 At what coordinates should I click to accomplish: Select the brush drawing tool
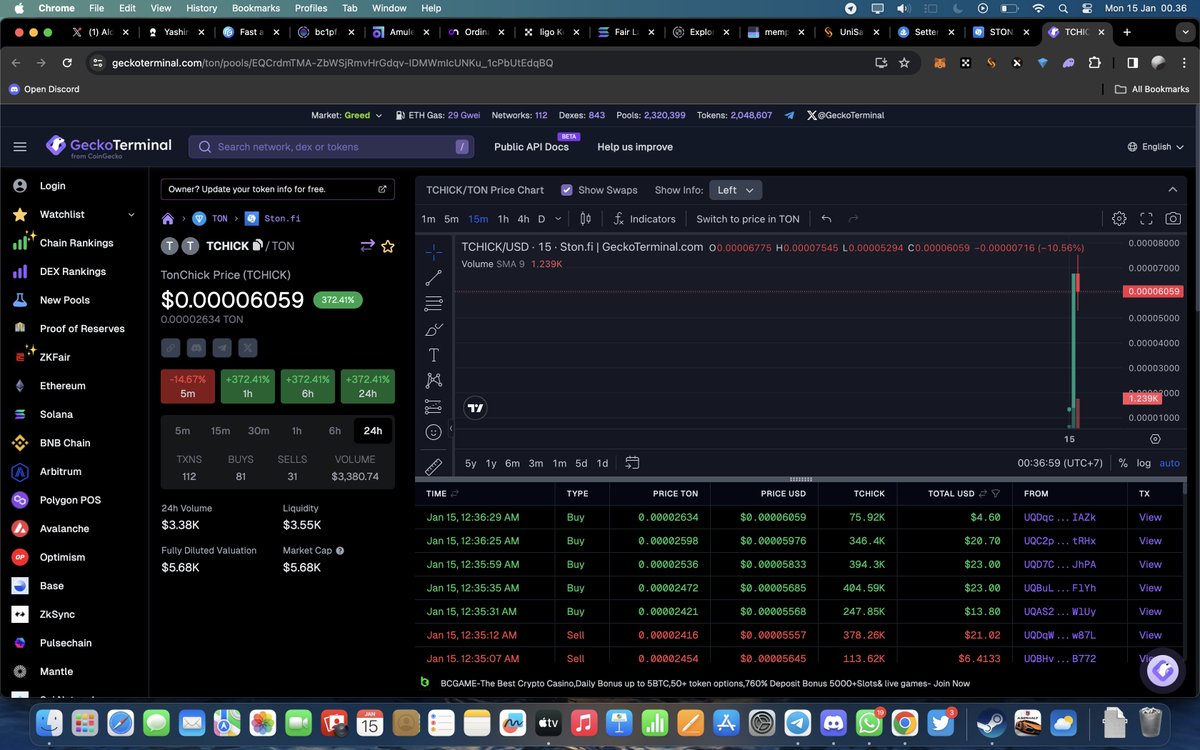tap(433, 329)
